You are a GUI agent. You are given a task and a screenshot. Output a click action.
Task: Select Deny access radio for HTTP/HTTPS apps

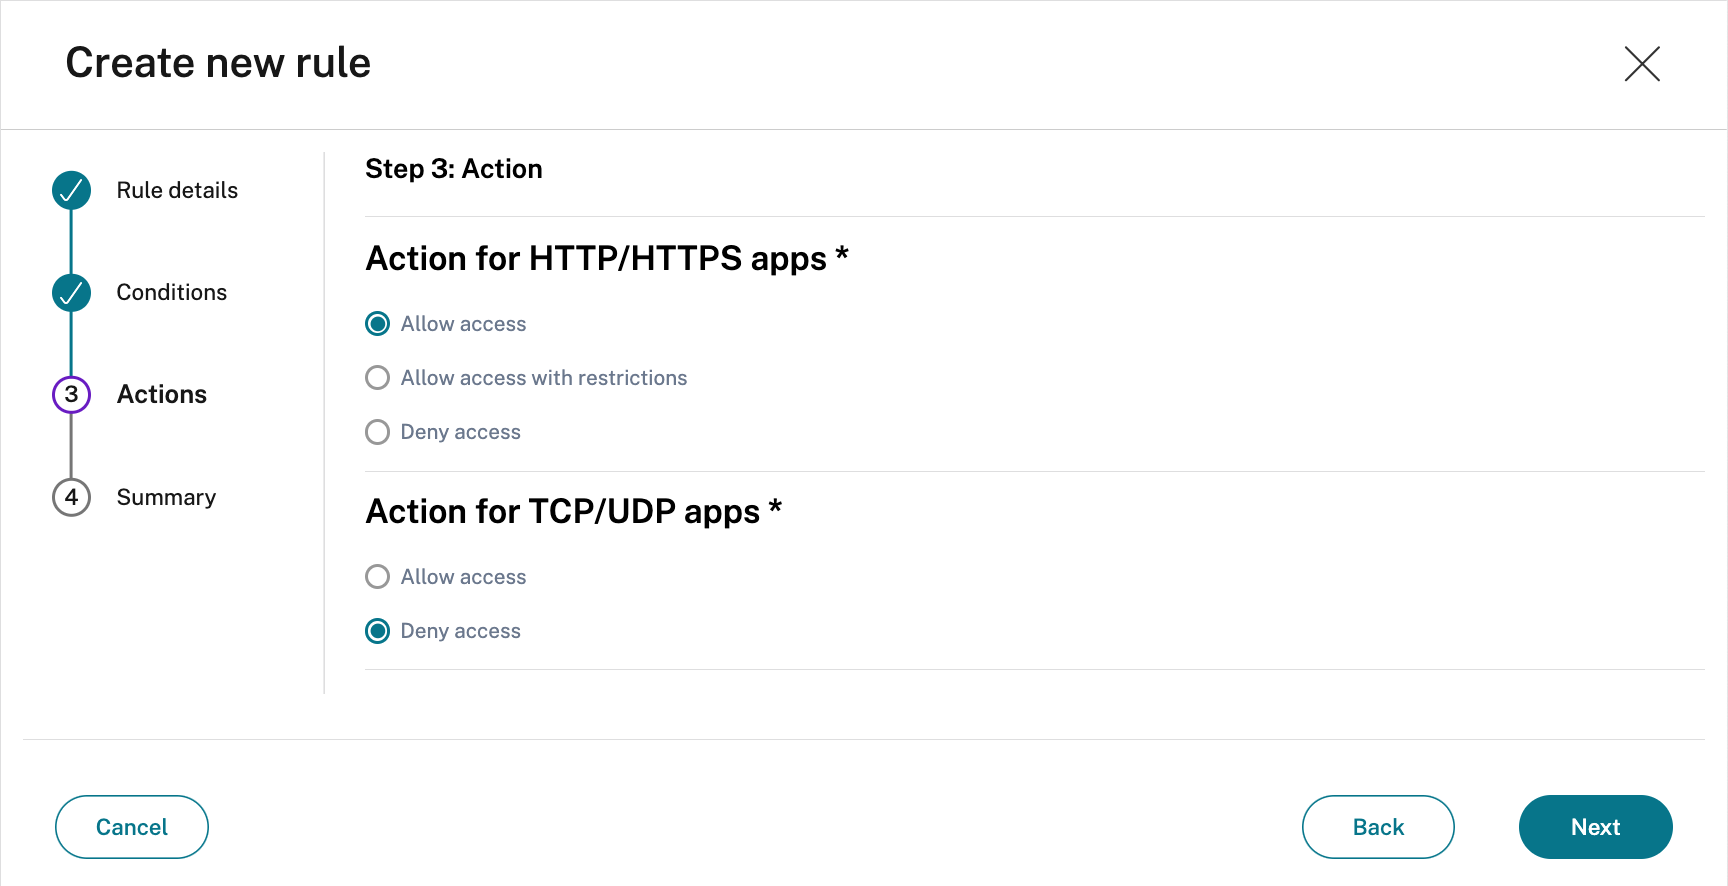click(x=377, y=432)
